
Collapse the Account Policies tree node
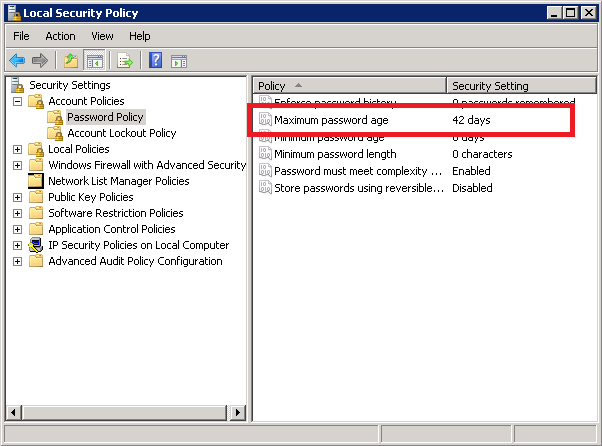(17, 101)
